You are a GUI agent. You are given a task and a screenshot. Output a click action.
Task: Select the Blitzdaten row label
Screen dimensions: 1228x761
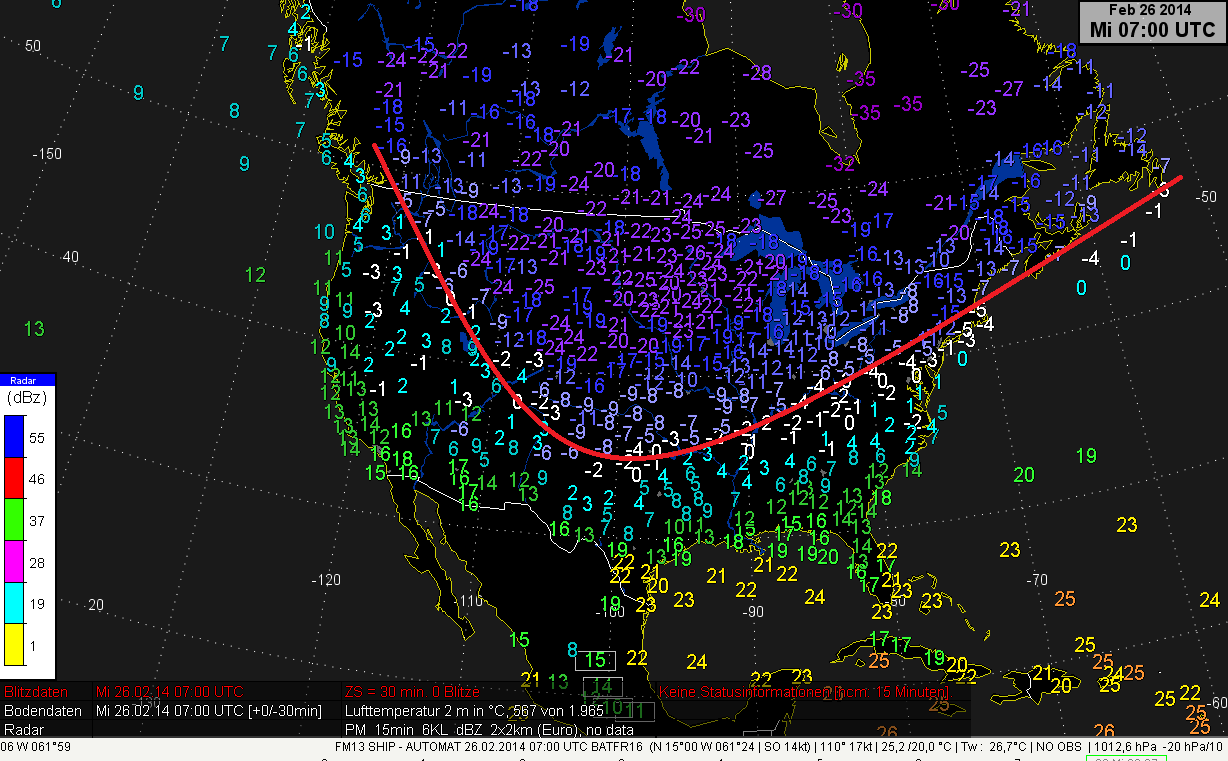[38, 692]
